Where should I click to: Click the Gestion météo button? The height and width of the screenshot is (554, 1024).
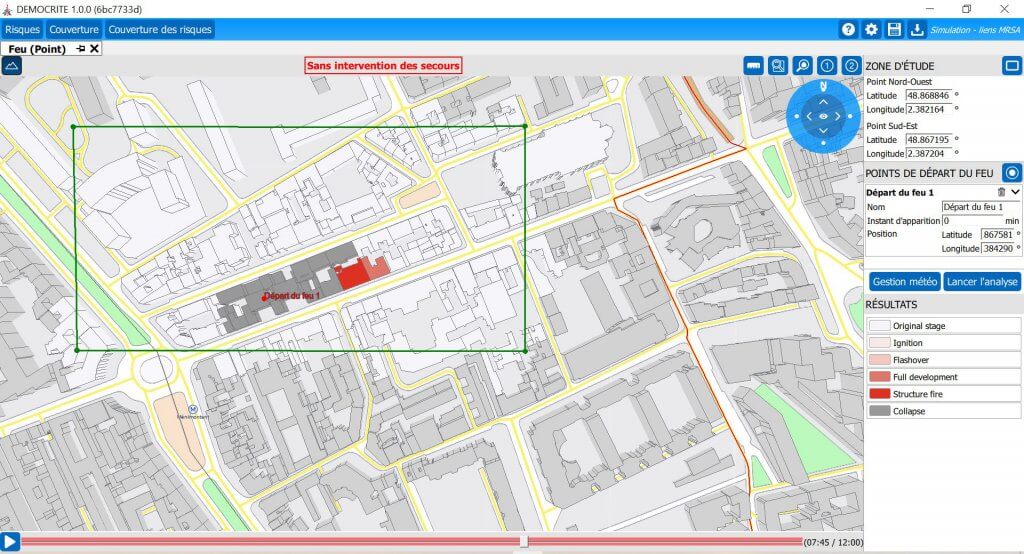click(904, 282)
